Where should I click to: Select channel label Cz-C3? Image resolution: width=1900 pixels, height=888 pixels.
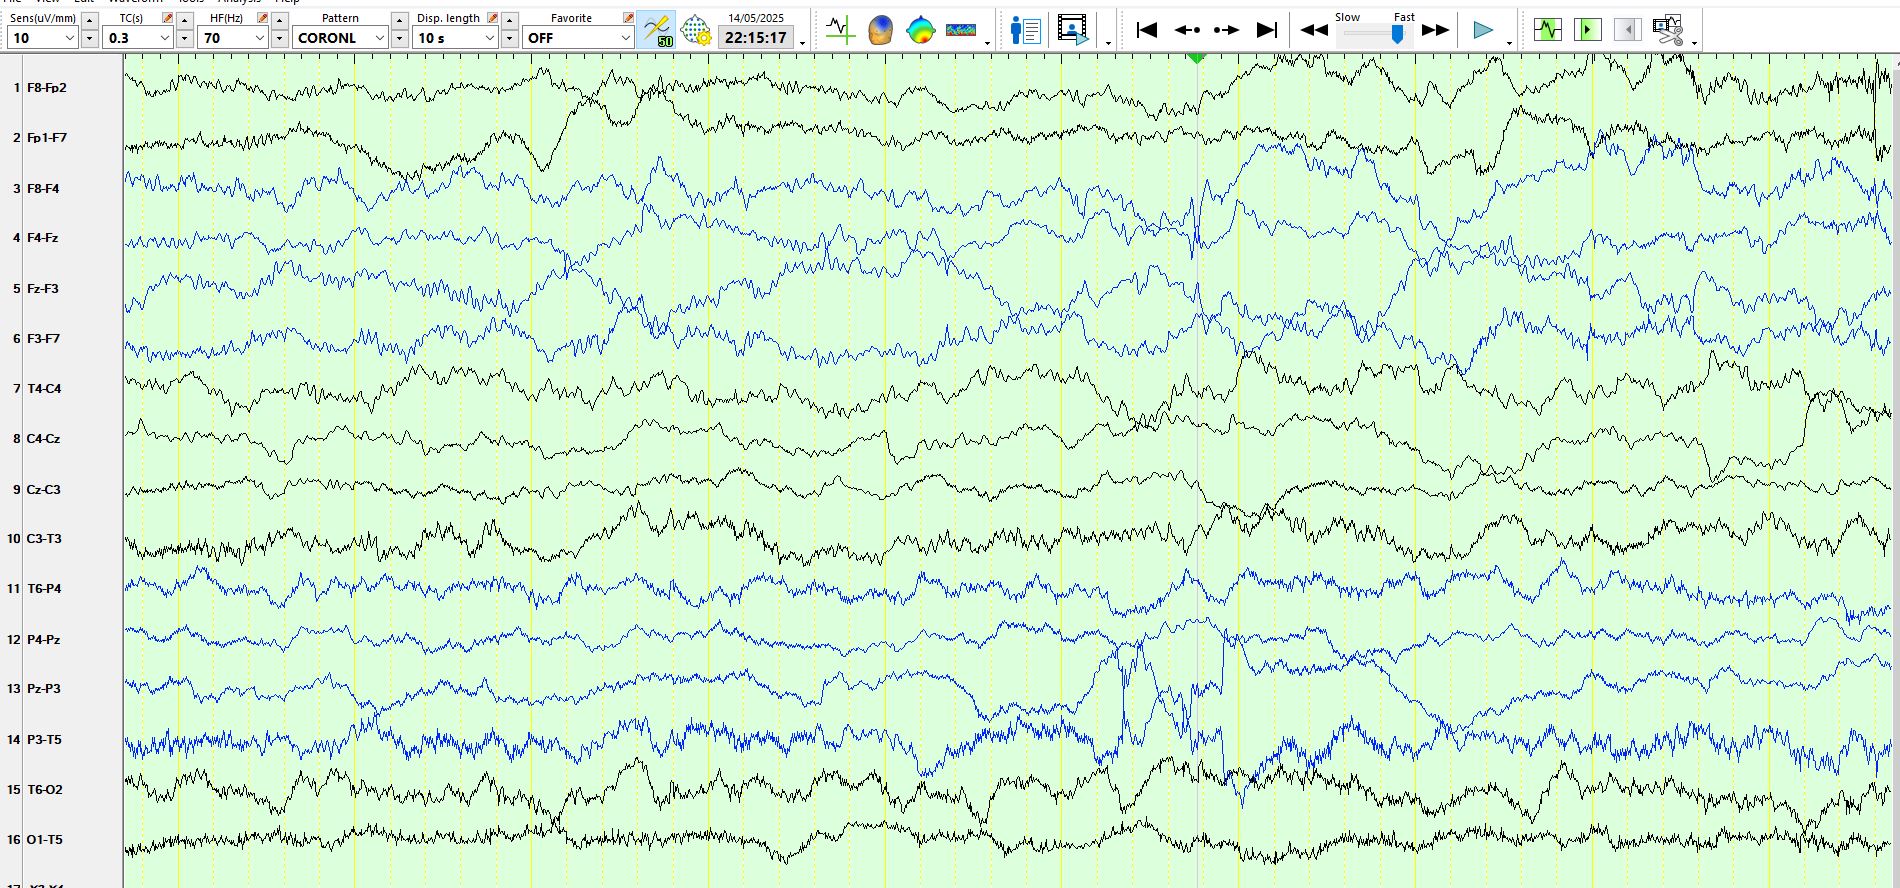[44, 490]
